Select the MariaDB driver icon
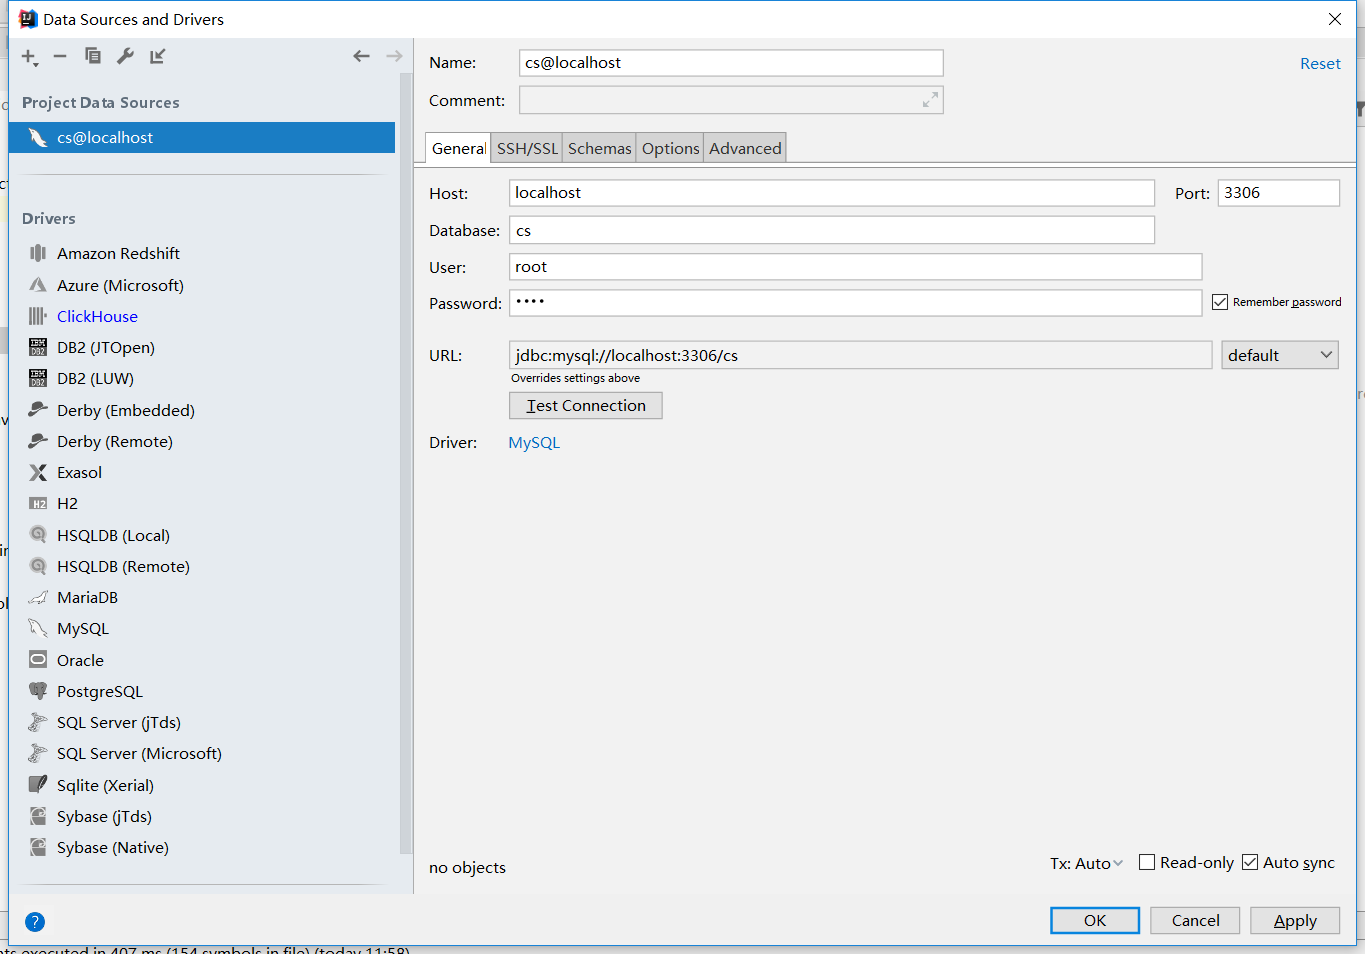The height and width of the screenshot is (954, 1365). [x=38, y=597]
